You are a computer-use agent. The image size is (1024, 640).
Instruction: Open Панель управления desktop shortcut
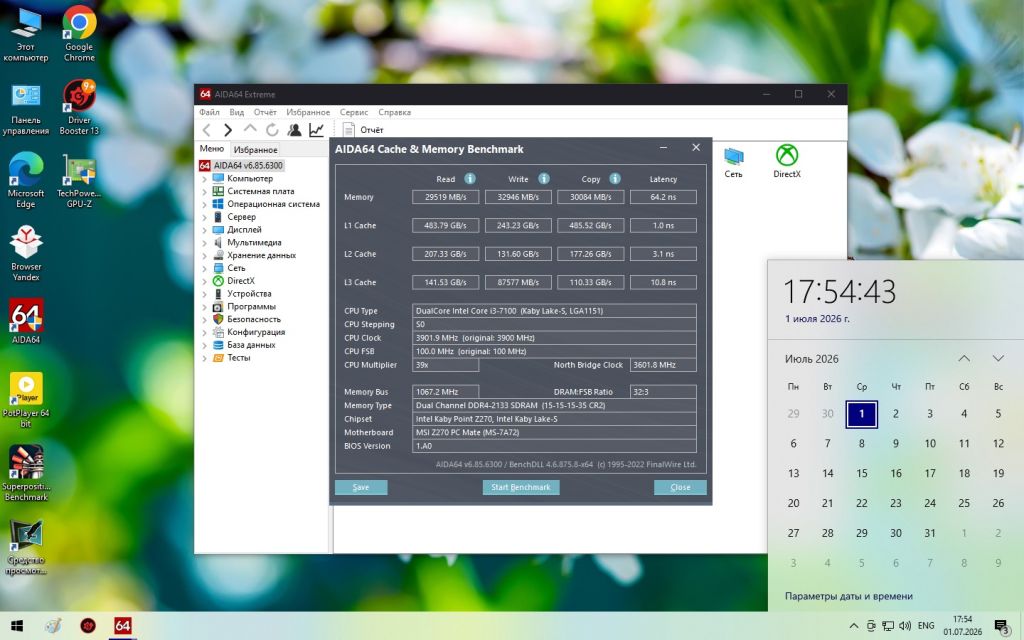coord(25,108)
